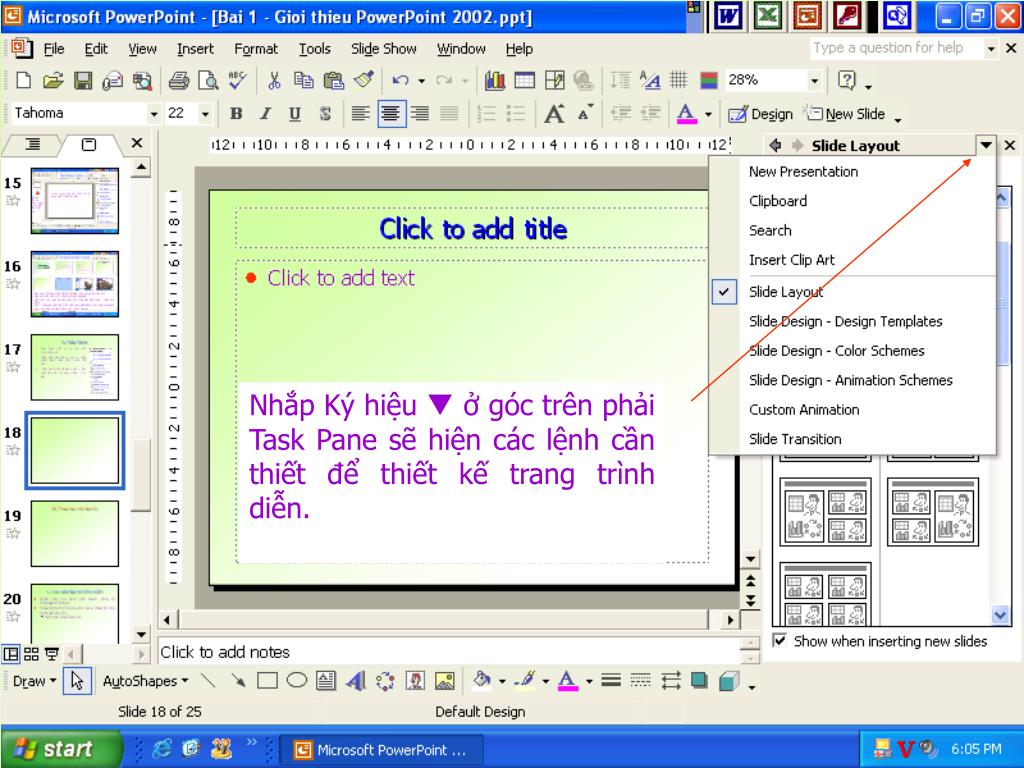Click Microsoft PowerPoint taskbar button
The width and height of the screenshot is (1024, 768).
click(x=381, y=750)
